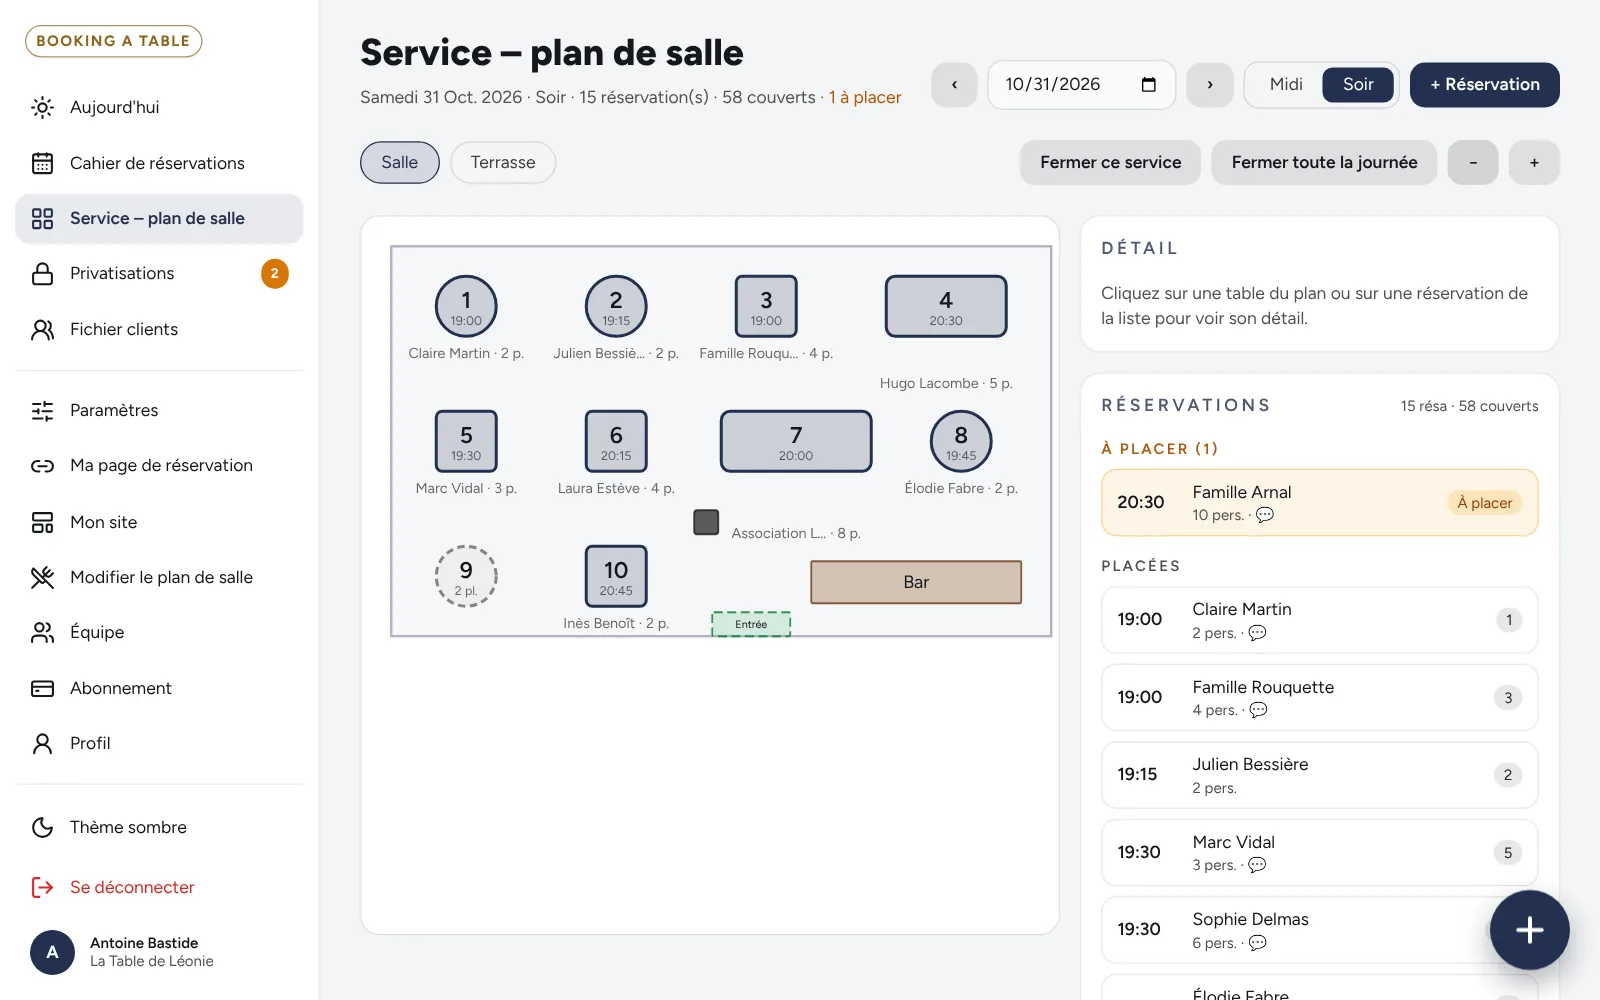Click the '1 à placer' link in header
Image resolution: width=1600 pixels, height=1000 pixels.
(865, 97)
